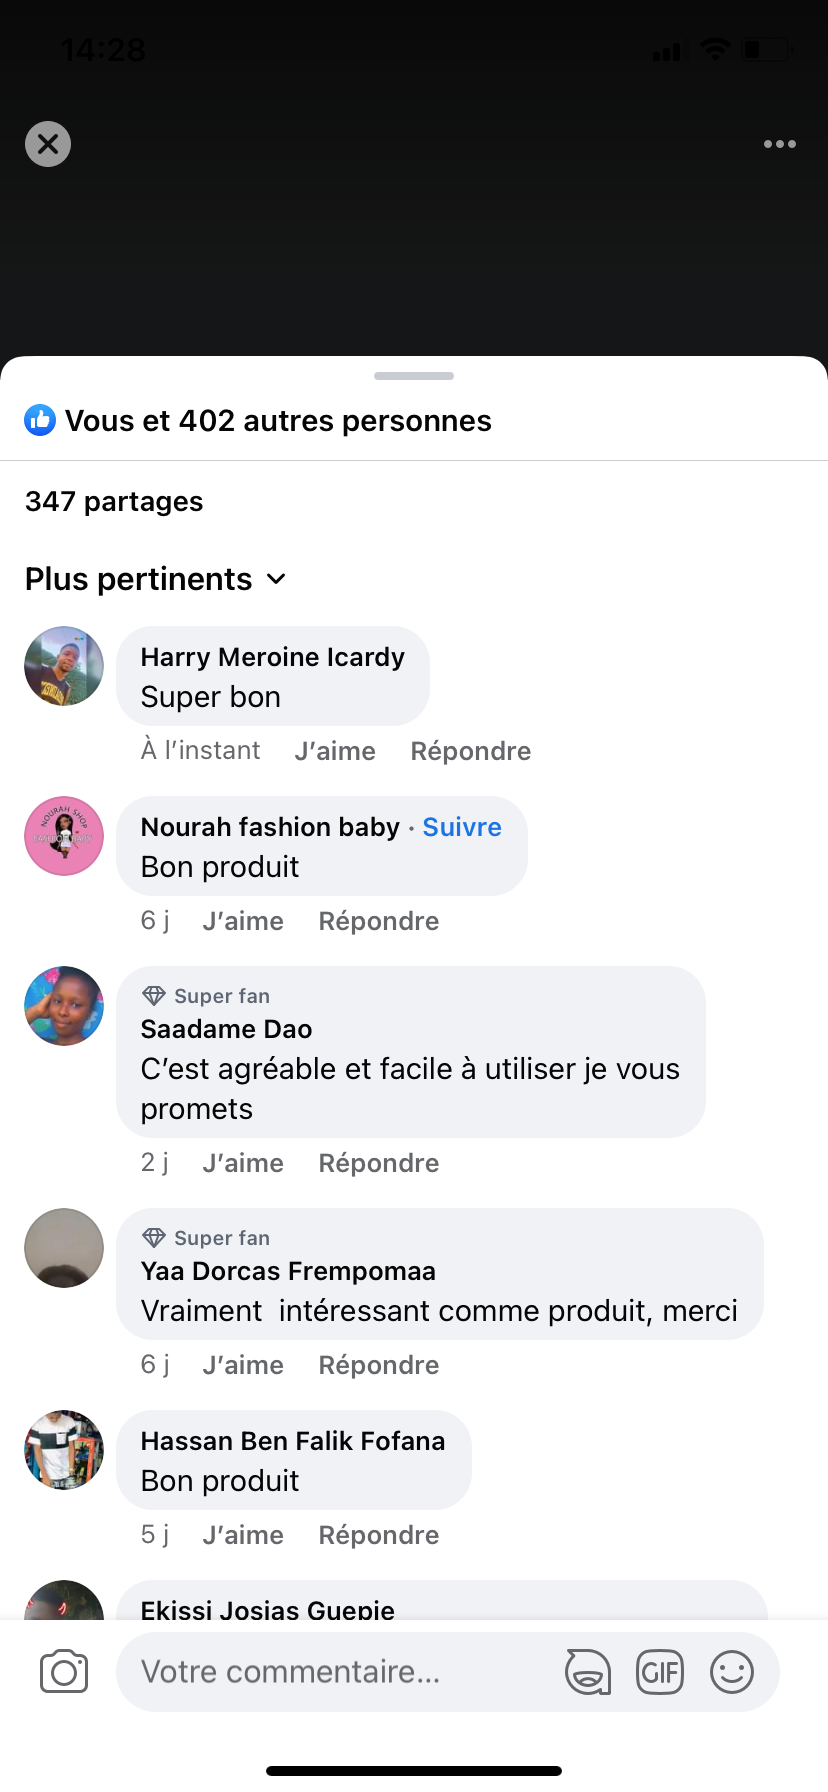The image size is (828, 1792).
Task: Like Harry Meroine Icardy's comment
Action: tap(335, 751)
